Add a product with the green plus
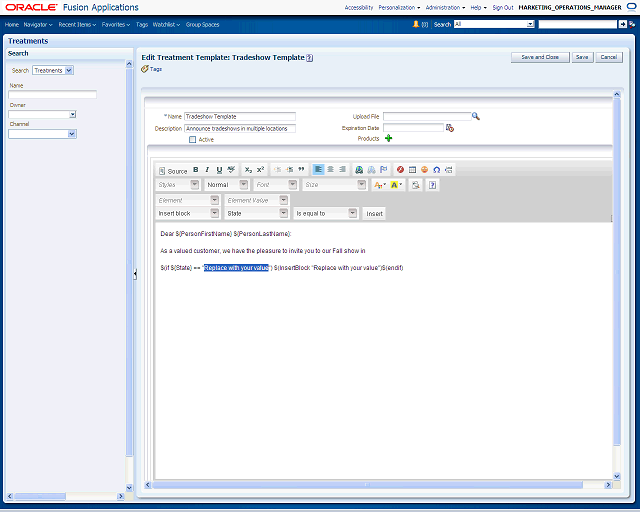This screenshot has height=512, width=640. click(x=389, y=138)
